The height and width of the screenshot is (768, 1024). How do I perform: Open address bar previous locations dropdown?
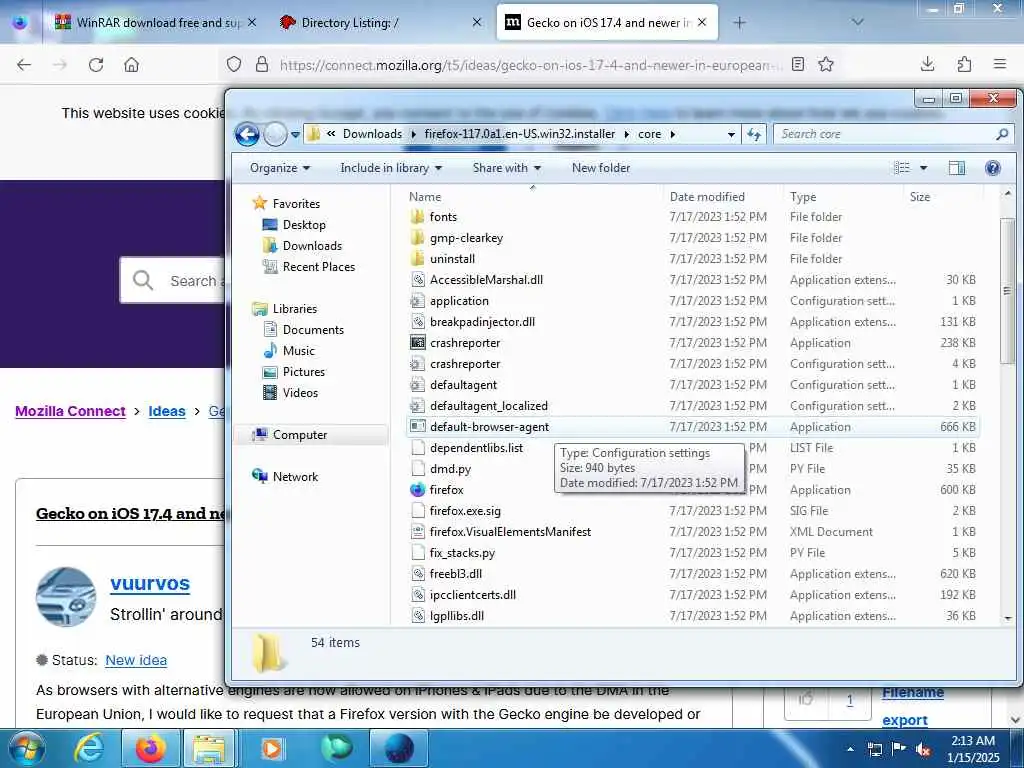731,135
